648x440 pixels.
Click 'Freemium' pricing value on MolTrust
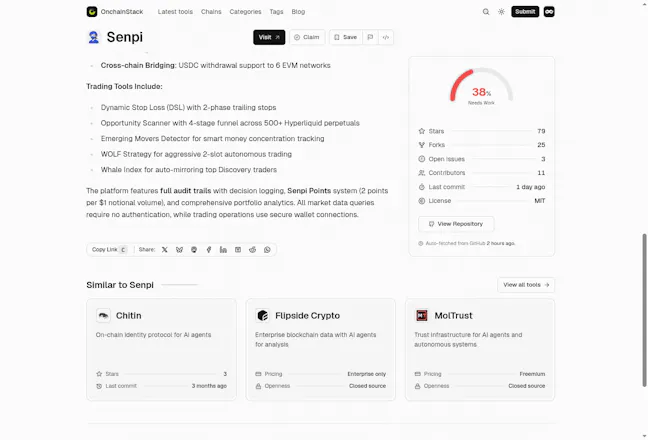[532, 374]
